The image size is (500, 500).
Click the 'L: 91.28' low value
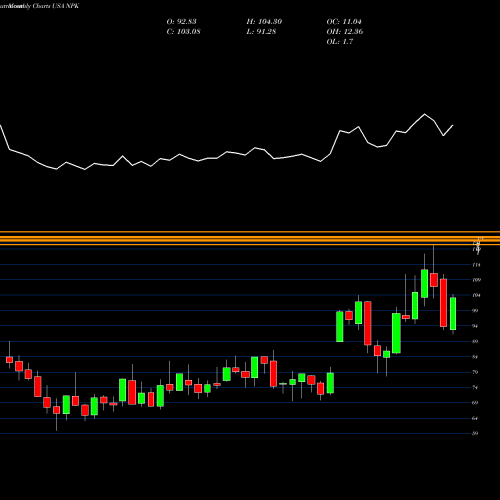click(x=261, y=32)
